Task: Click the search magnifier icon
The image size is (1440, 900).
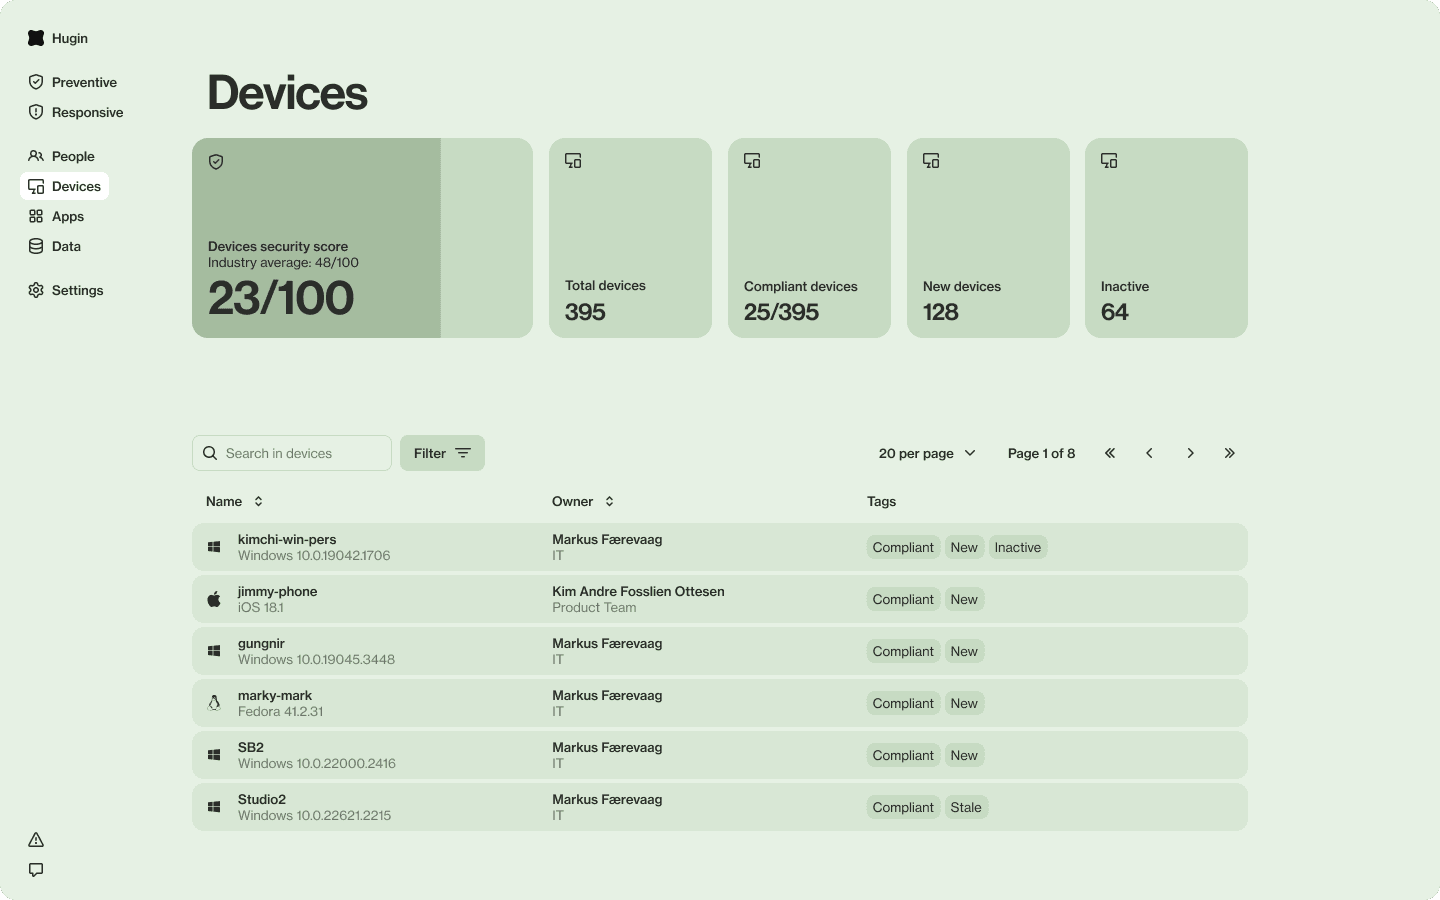Action: click(x=210, y=453)
